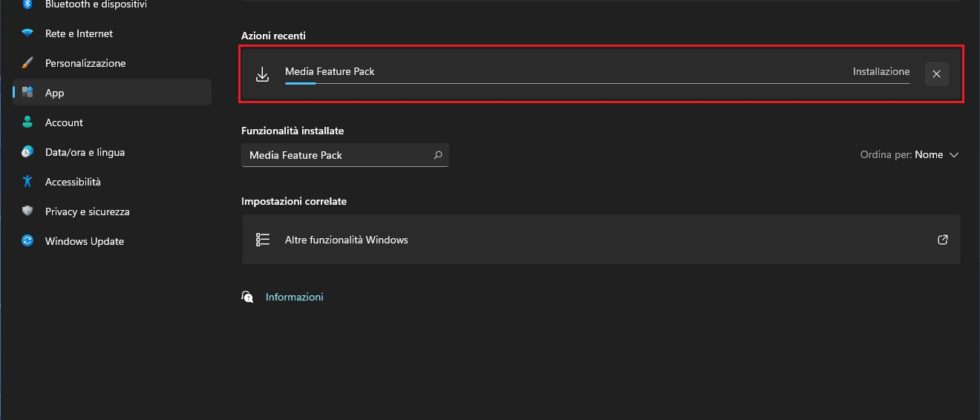Click the list icon beside Altre funzionalità Windows

click(x=263, y=240)
